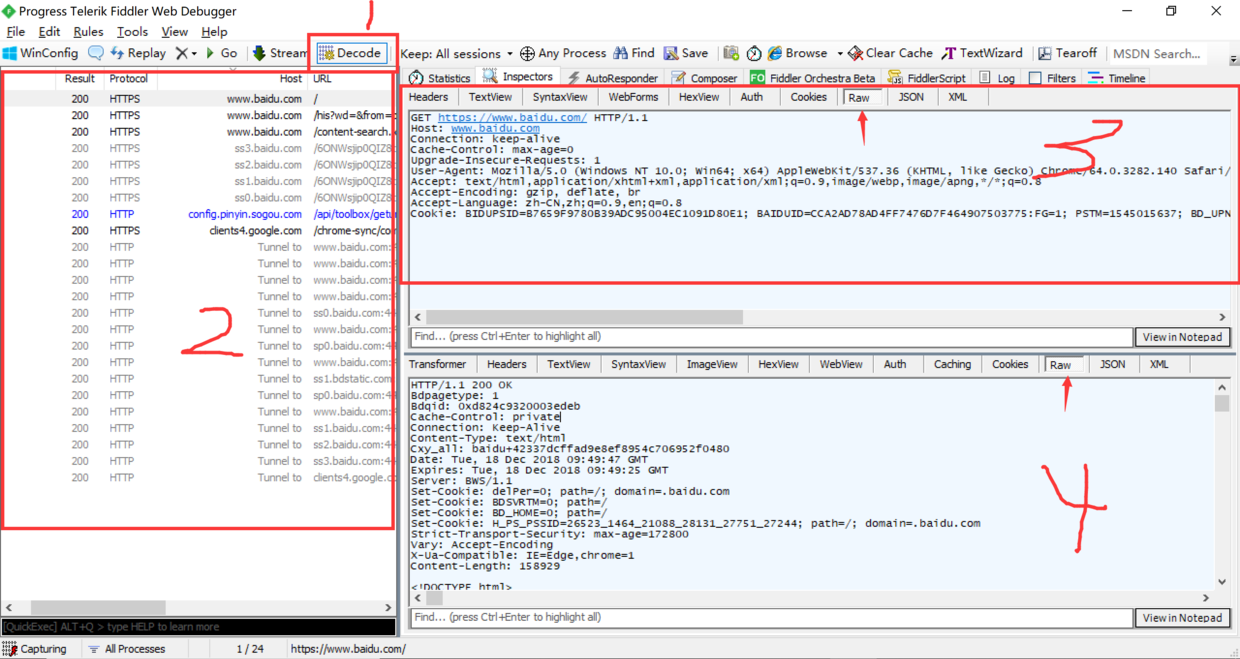Select the ss1.bdstatic.com tunnel row
Viewport: 1240px width, 659px height.
pyautogui.click(x=198, y=379)
